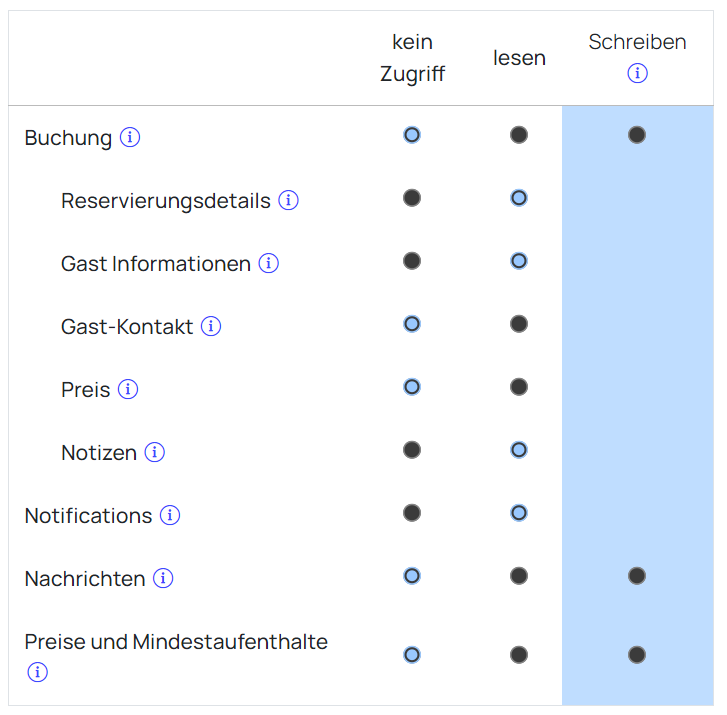
Task: Show info for the Preis row
Action: [128, 390]
